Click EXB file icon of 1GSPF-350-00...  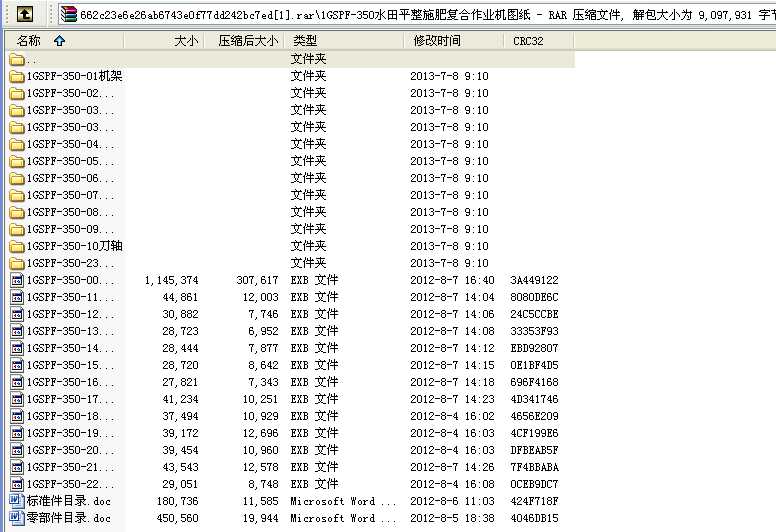pos(17,281)
